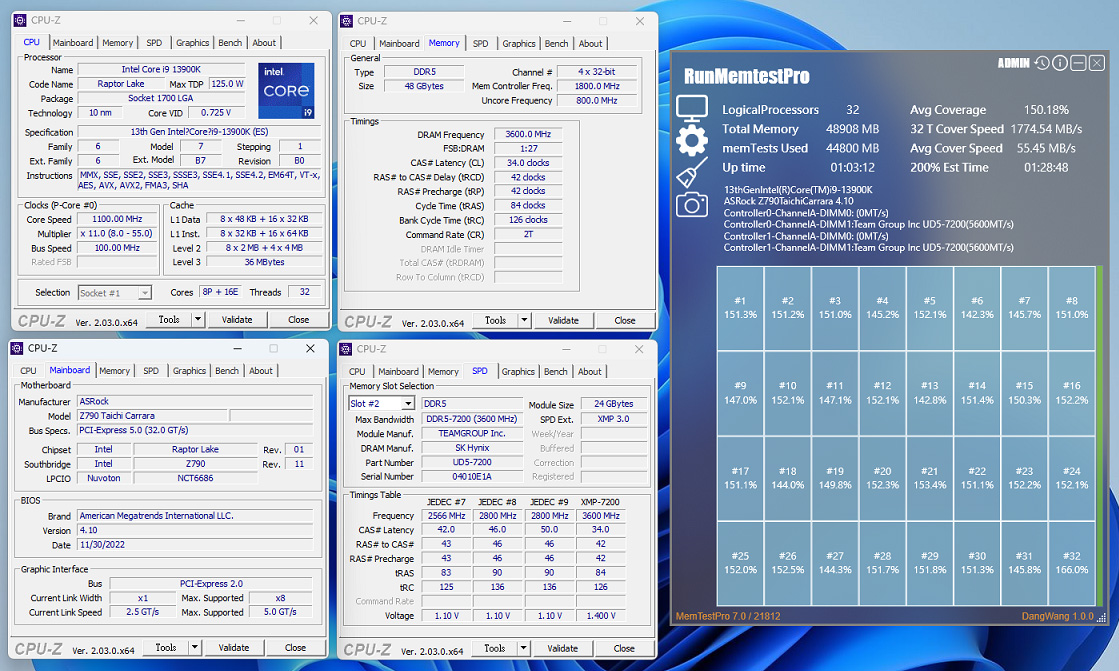
Task: Open the history clock icon next to ADMIN
Action: (1042, 63)
